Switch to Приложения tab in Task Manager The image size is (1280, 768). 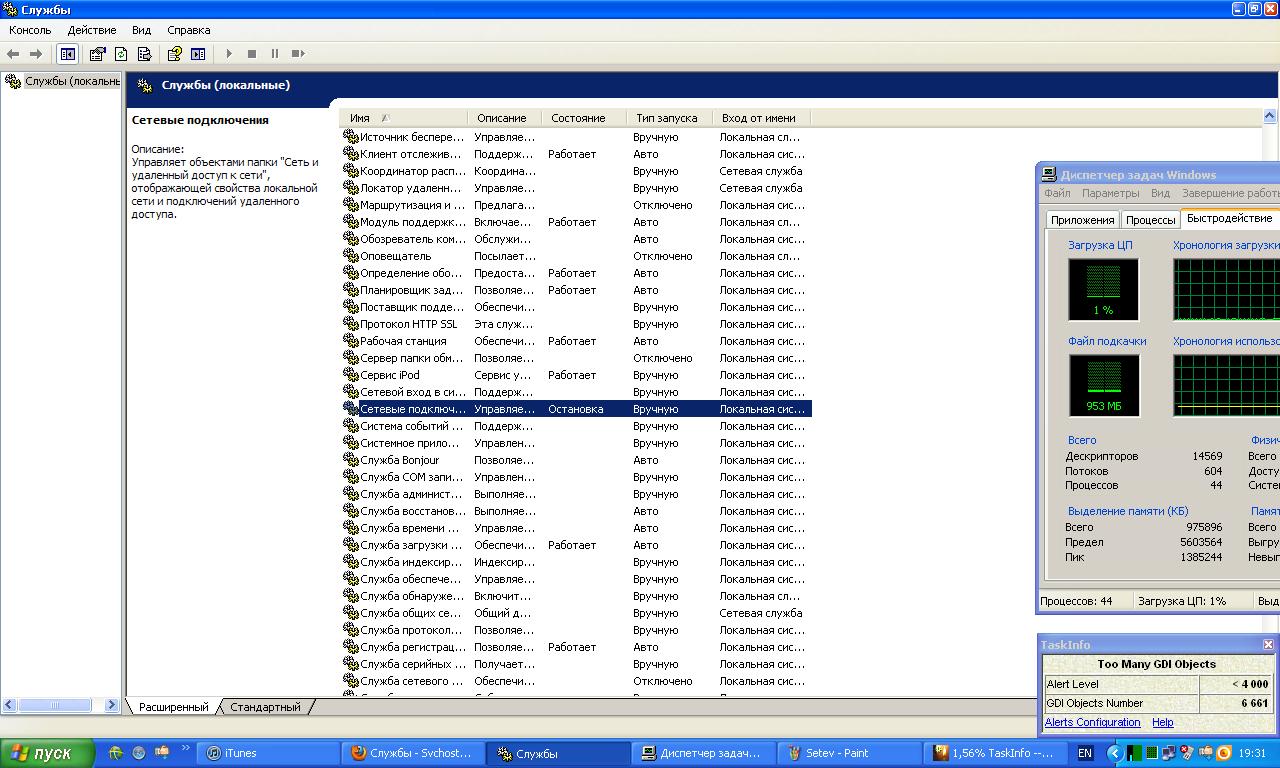(x=1082, y=220)
